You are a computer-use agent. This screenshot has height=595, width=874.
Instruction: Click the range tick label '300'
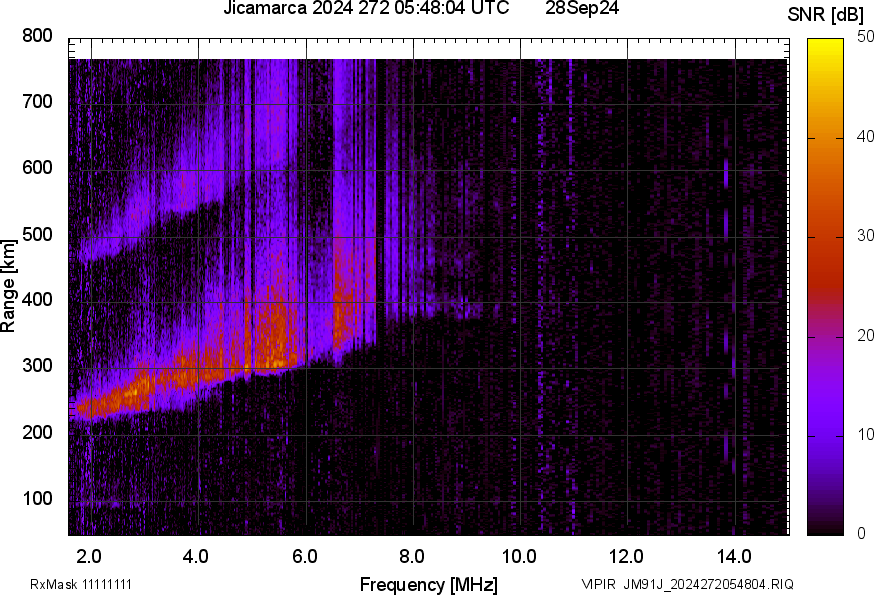[37, 366]
